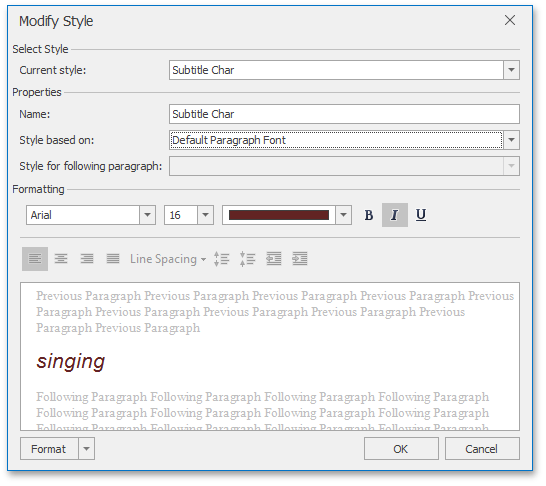Justify paragraph text alignment icon

[113, 259]
